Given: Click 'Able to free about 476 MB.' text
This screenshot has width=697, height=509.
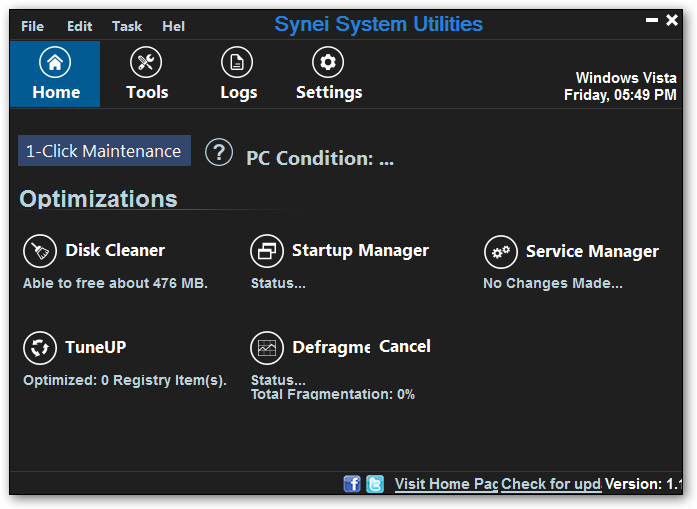Looking at the screenshot, I should pos(116,283).
